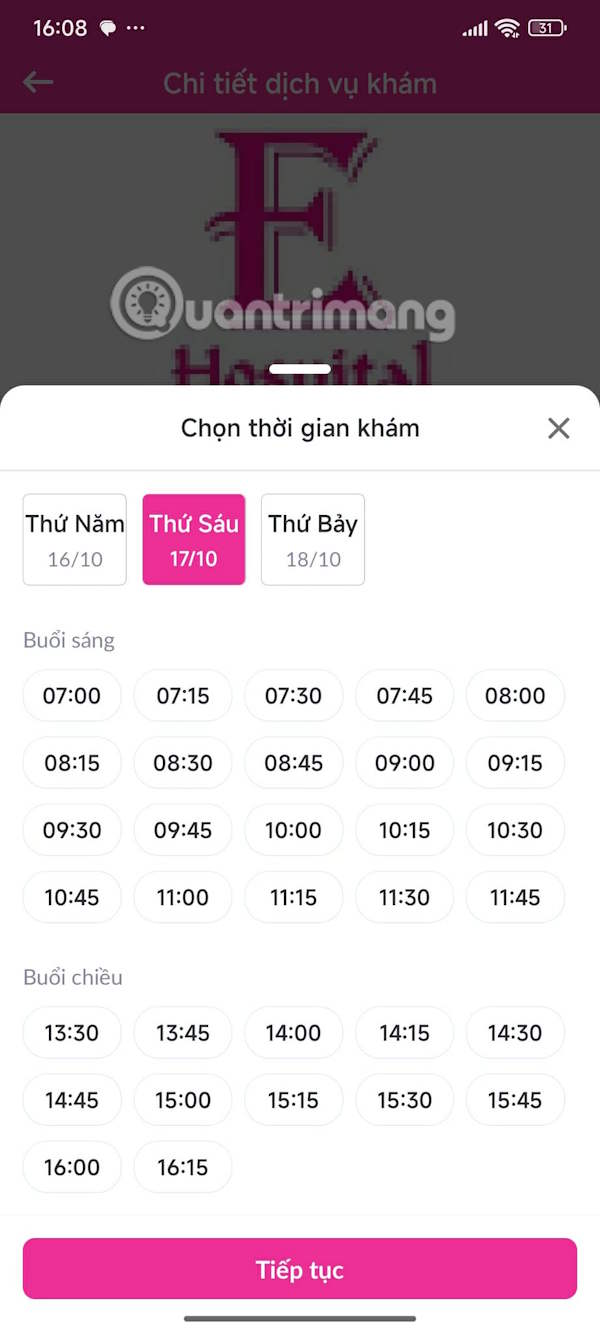Tap the back arrow icon
This screenshot has width=600, height=1333.
tap(38, 82)
